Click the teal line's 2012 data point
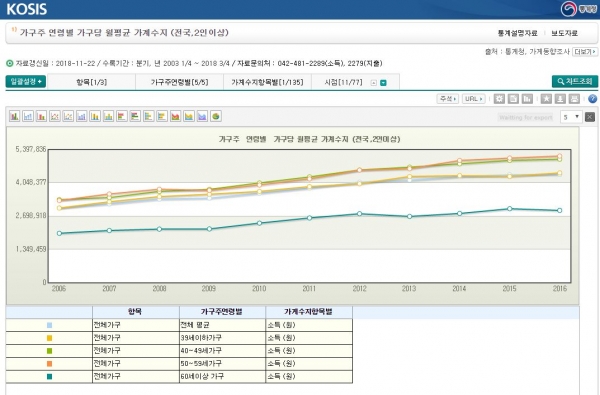The height and width of the screenshot is (395, 600). [x=359, y=214]
